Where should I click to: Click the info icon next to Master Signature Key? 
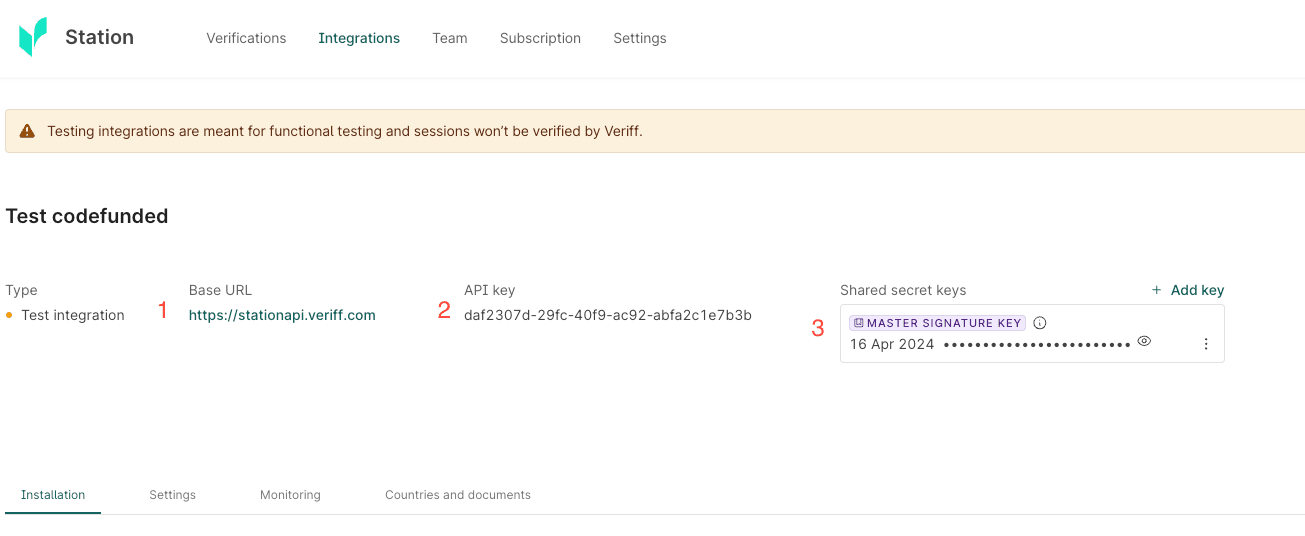pyautogui.click(x=1039, y=323)
